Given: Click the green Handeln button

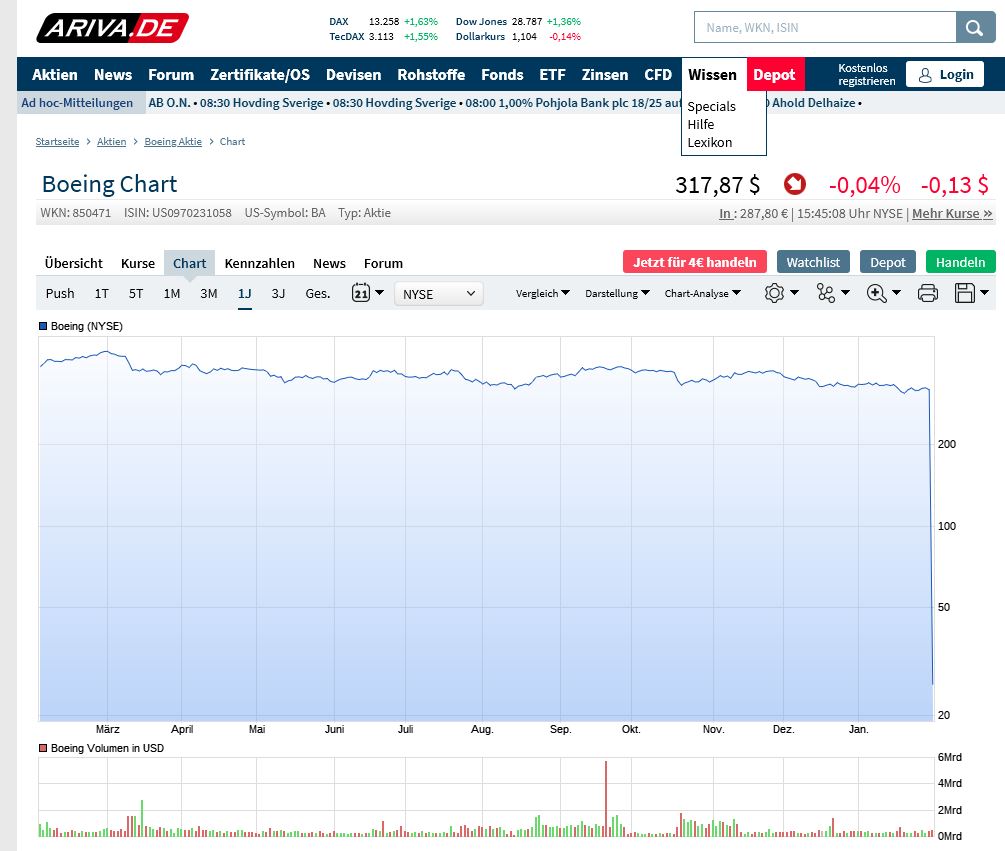Looking at the screenshot, I should [960, 262].
